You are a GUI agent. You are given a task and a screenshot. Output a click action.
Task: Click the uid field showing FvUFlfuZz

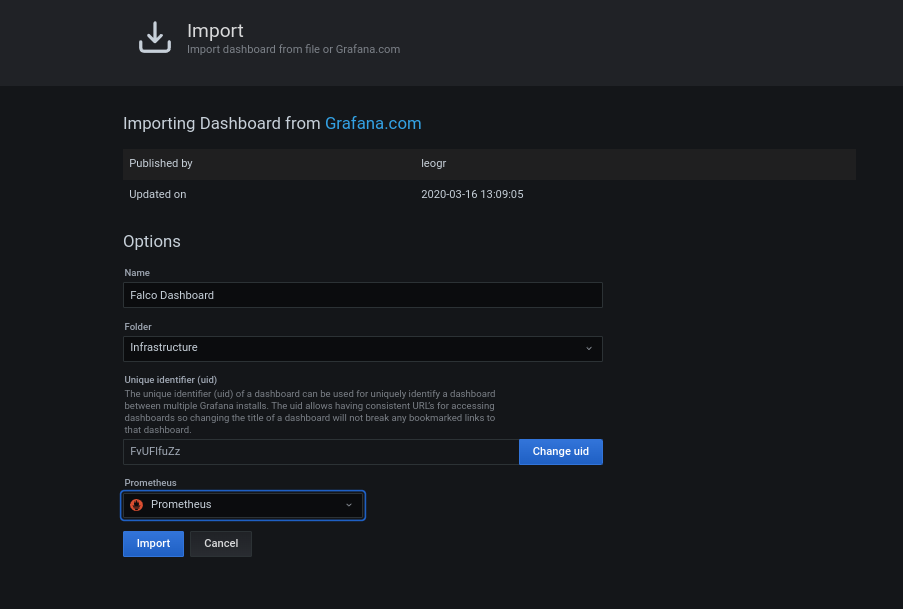(320, 452)
